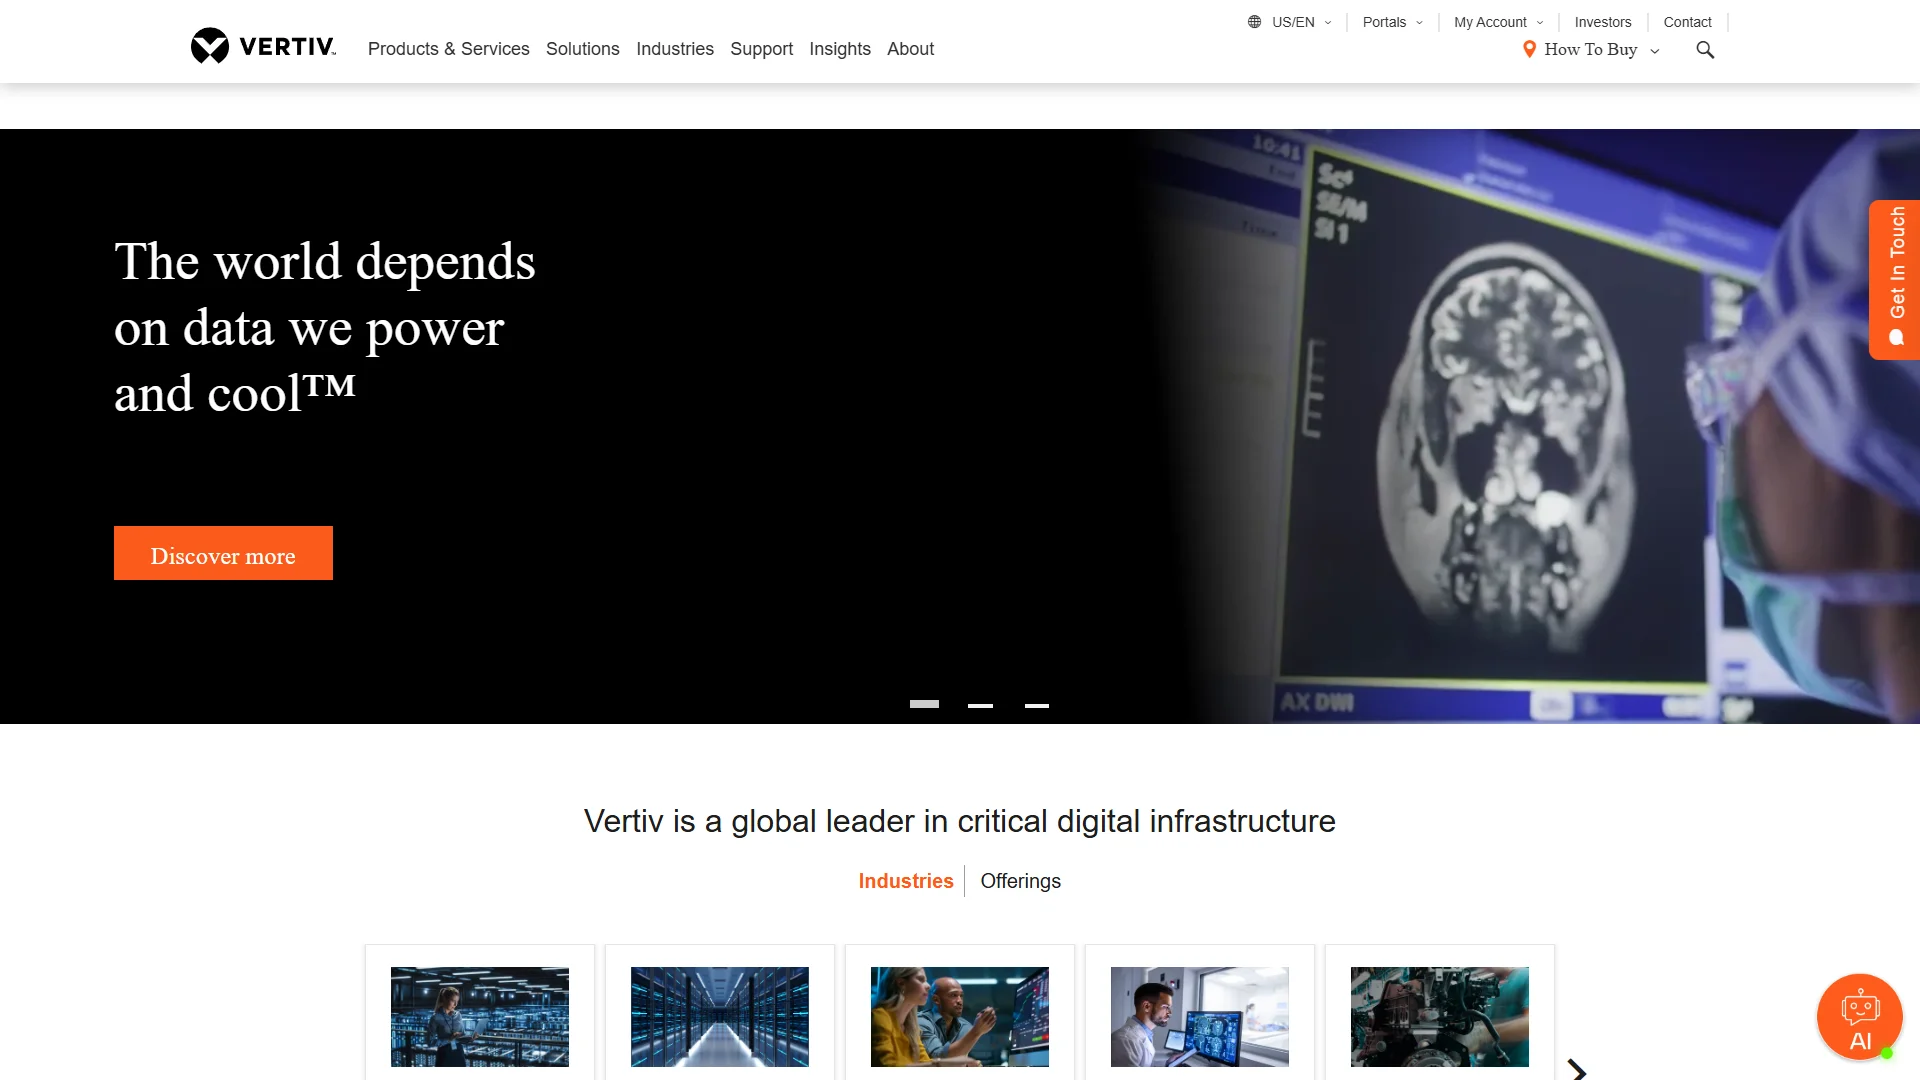The image size is (1920, 1080).
Task: Expand the Portals dropdown
Action: (x=1393, y=22)
